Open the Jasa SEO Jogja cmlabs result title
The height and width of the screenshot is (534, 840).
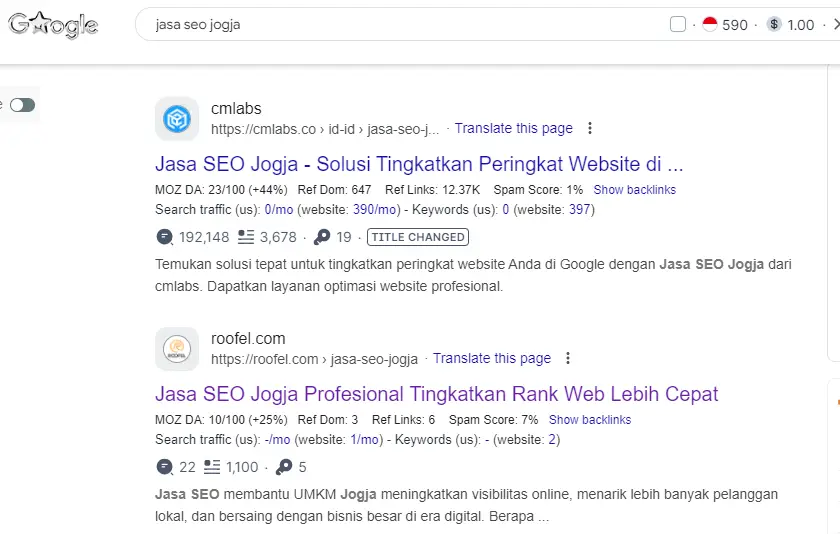pos(419,164)
